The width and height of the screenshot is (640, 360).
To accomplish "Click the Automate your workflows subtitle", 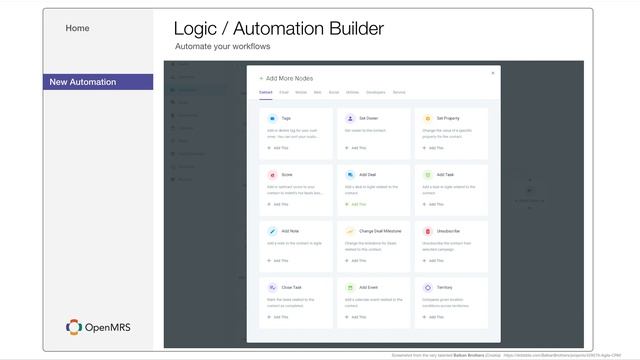I will pyautogui.click(x=222, y=47).
